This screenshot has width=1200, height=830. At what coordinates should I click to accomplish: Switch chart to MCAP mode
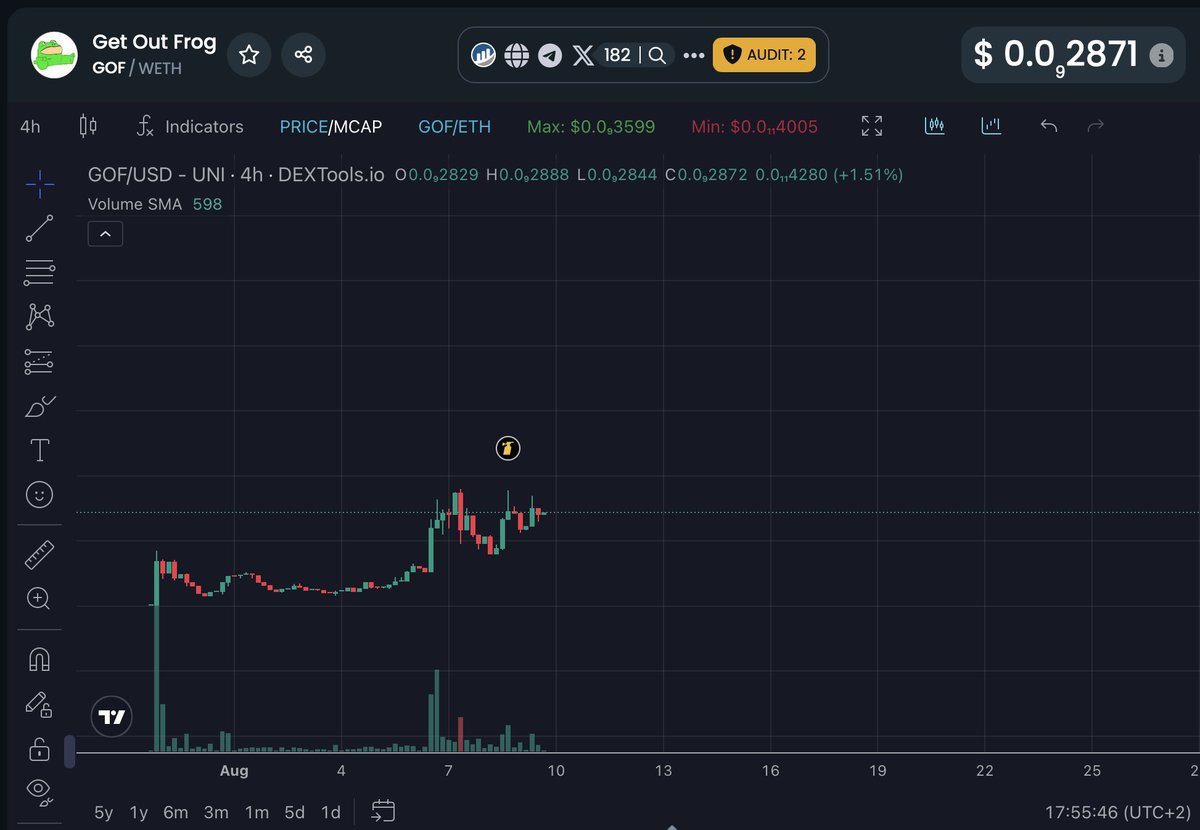coord(357,127)
